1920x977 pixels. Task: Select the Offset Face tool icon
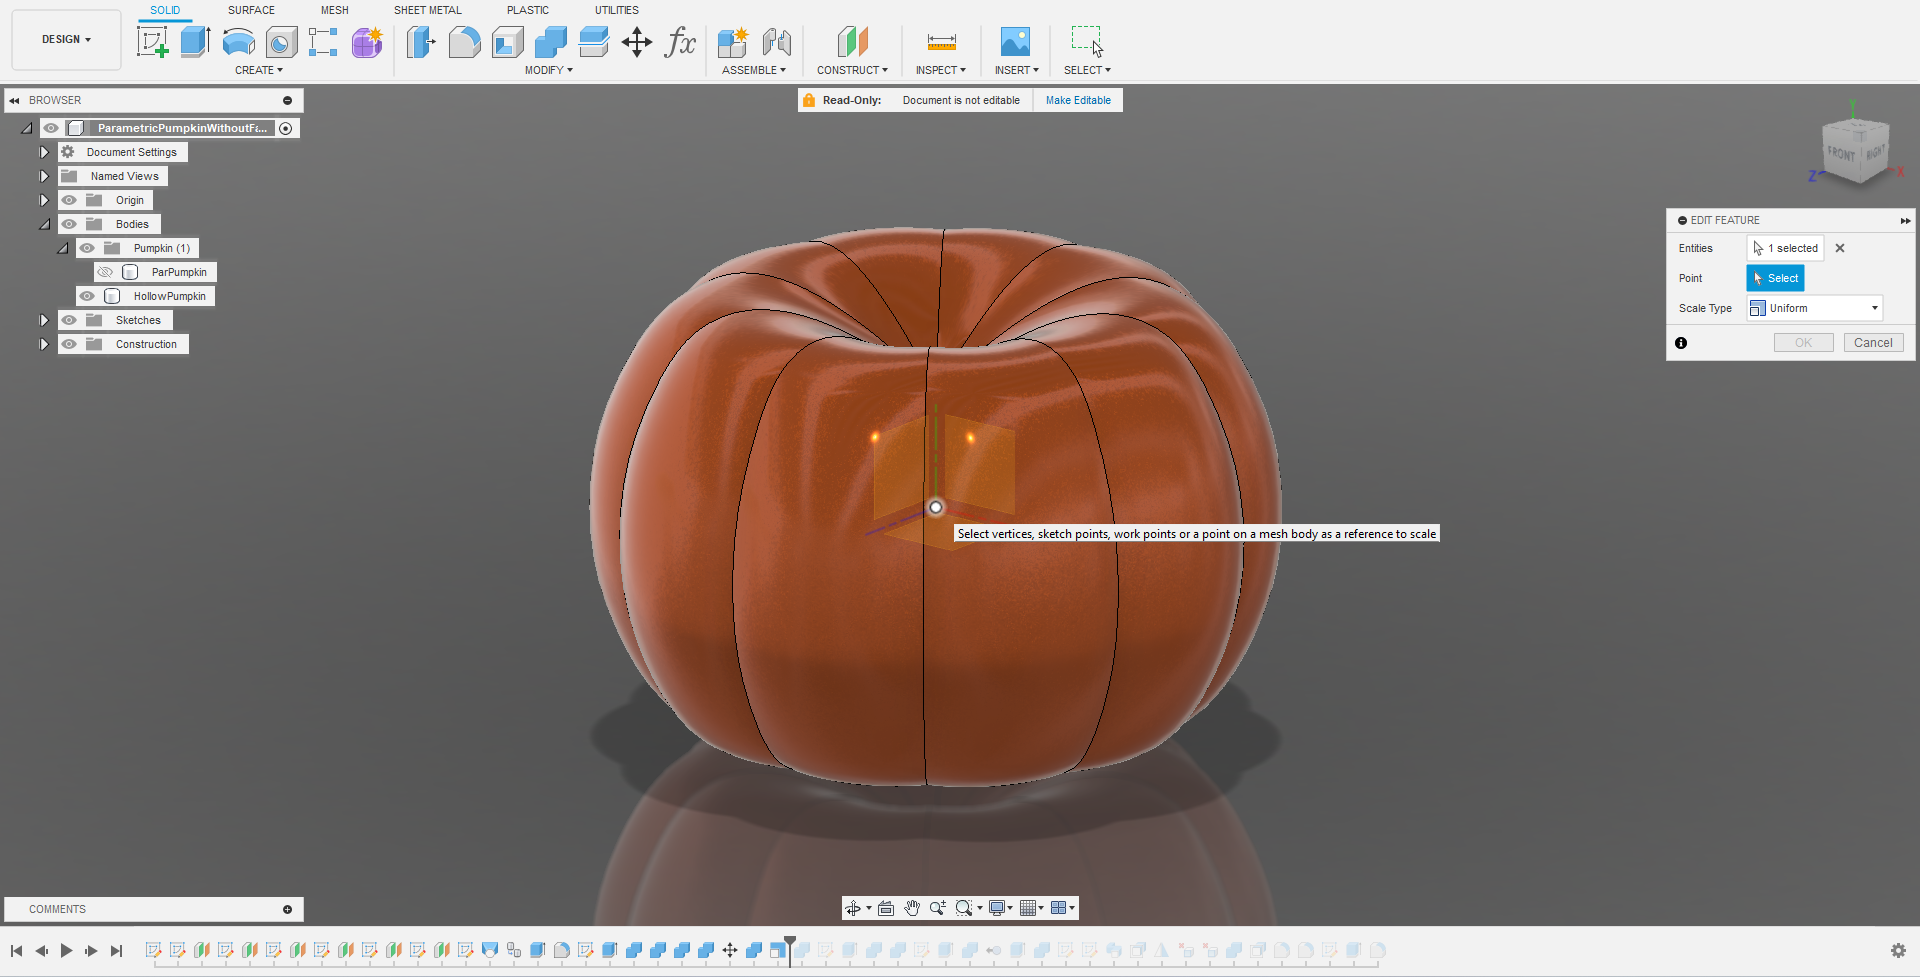[594, 42]
